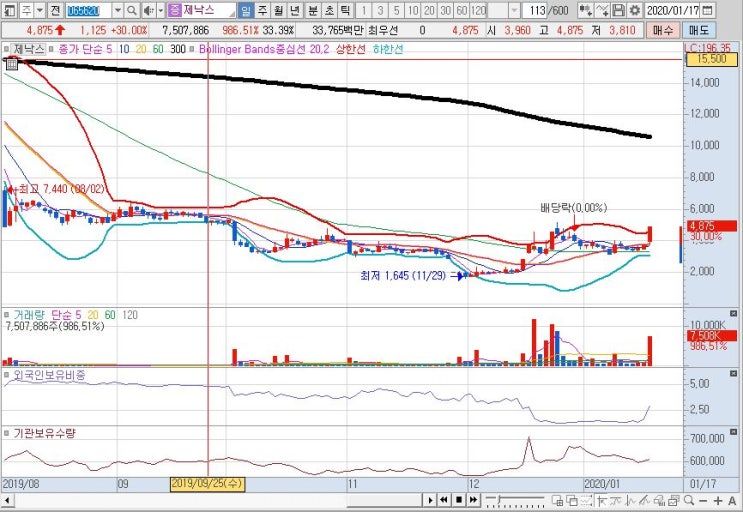743x512 pixels.
Task: Close the foreign ownership panel corner icon
Action: (734, 374)
